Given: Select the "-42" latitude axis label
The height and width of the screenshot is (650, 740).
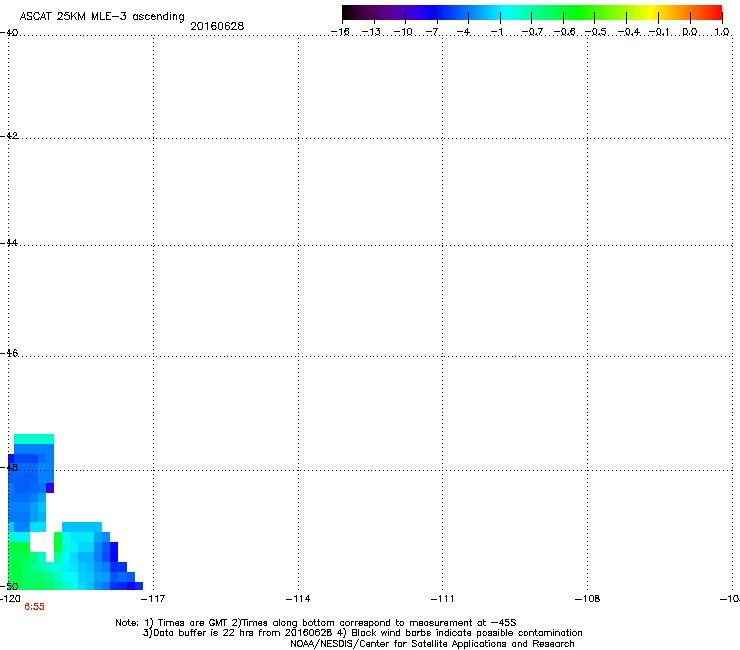Looking at the screenshot, I should point(9,136).
